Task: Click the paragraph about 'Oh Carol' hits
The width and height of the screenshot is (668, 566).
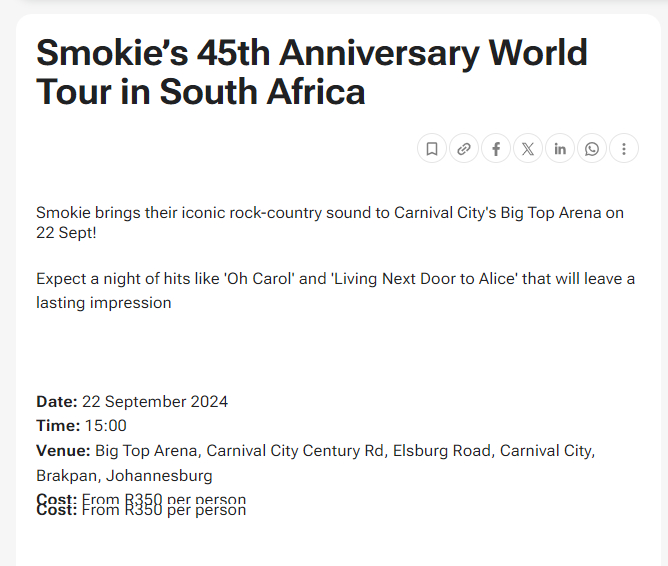Action: 335,290
